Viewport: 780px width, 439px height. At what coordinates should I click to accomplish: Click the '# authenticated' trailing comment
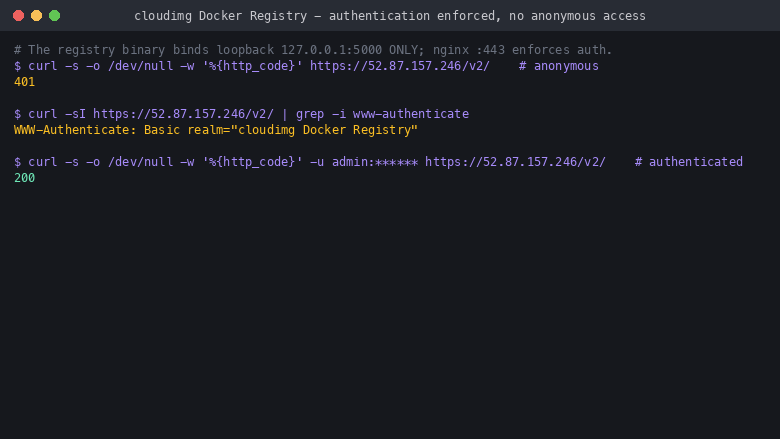point(688,162)
